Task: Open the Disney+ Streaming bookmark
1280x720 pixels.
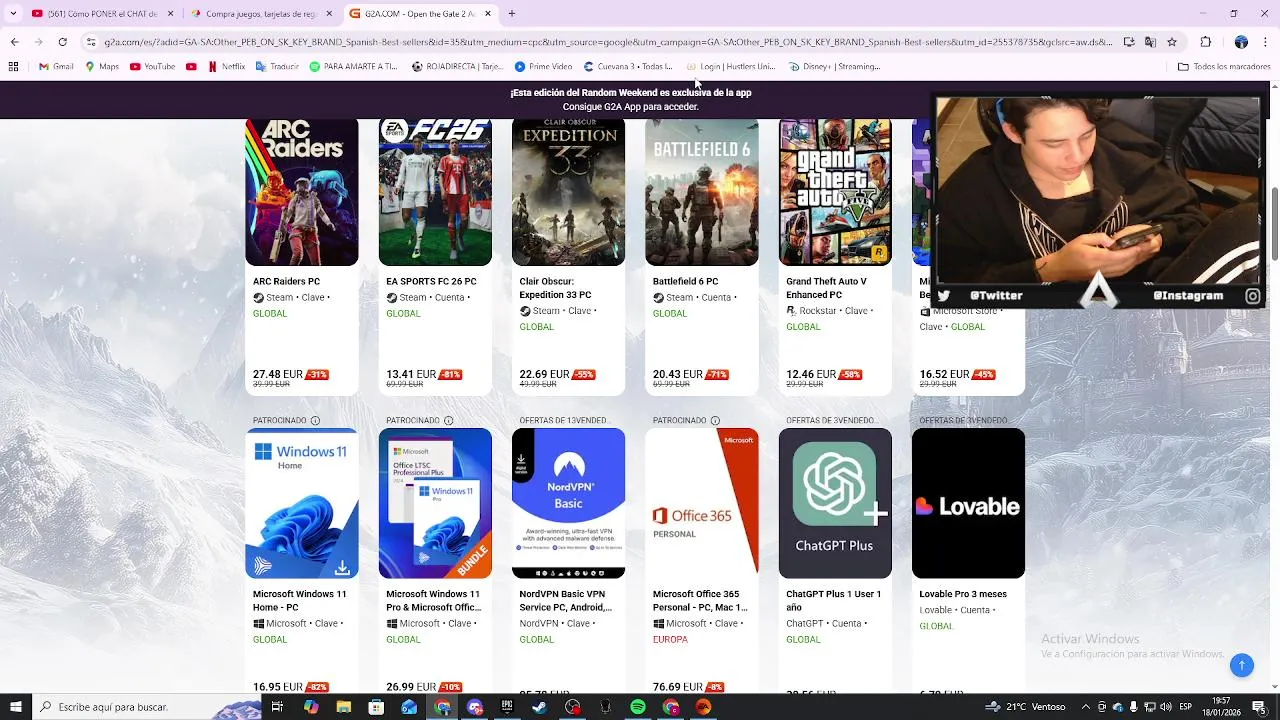Action: click(x=834, y=67)
